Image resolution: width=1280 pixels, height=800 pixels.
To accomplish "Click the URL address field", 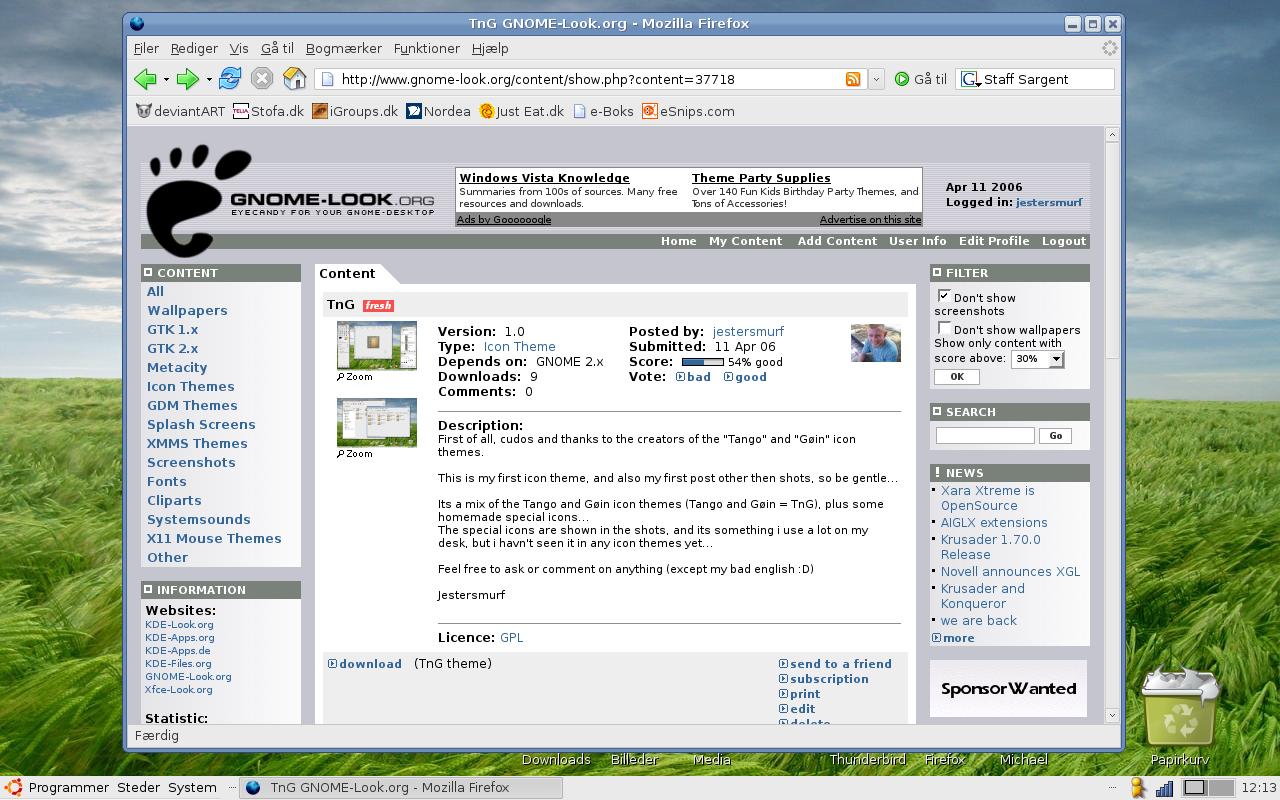I will click(x=590, y=79).
